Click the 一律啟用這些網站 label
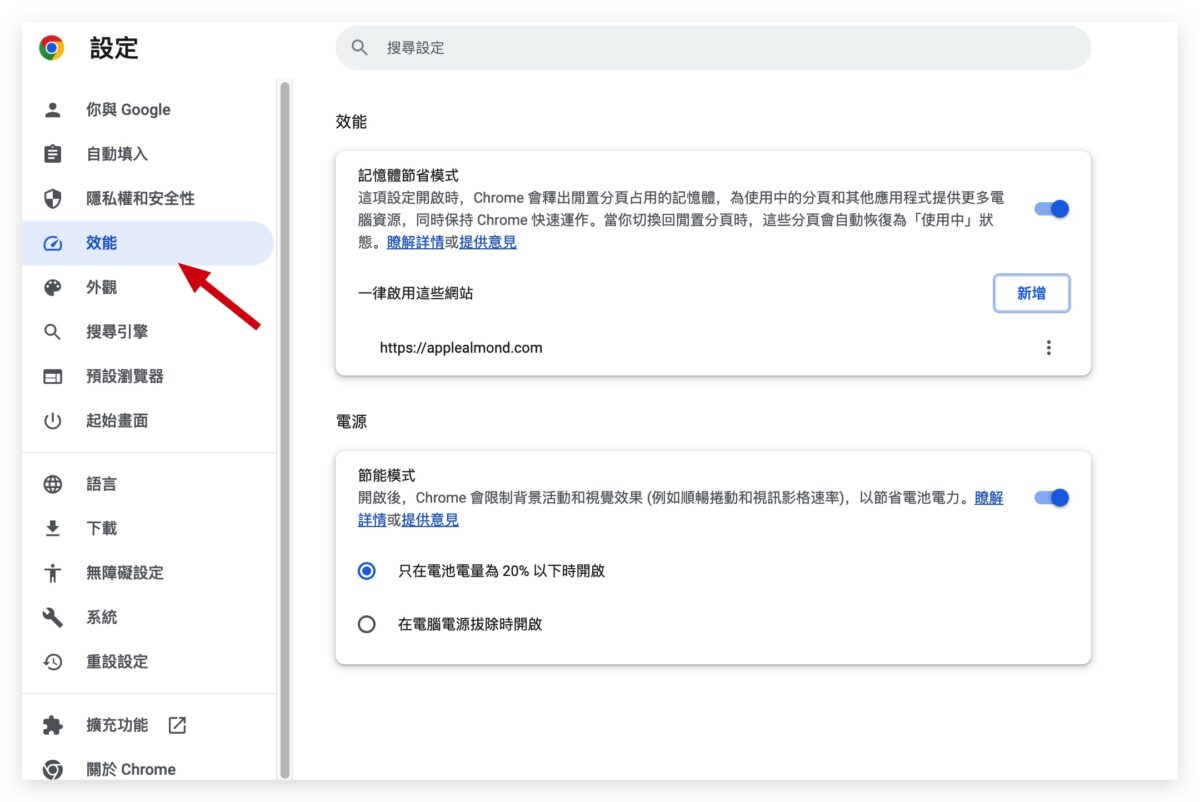 click(416, 294)
